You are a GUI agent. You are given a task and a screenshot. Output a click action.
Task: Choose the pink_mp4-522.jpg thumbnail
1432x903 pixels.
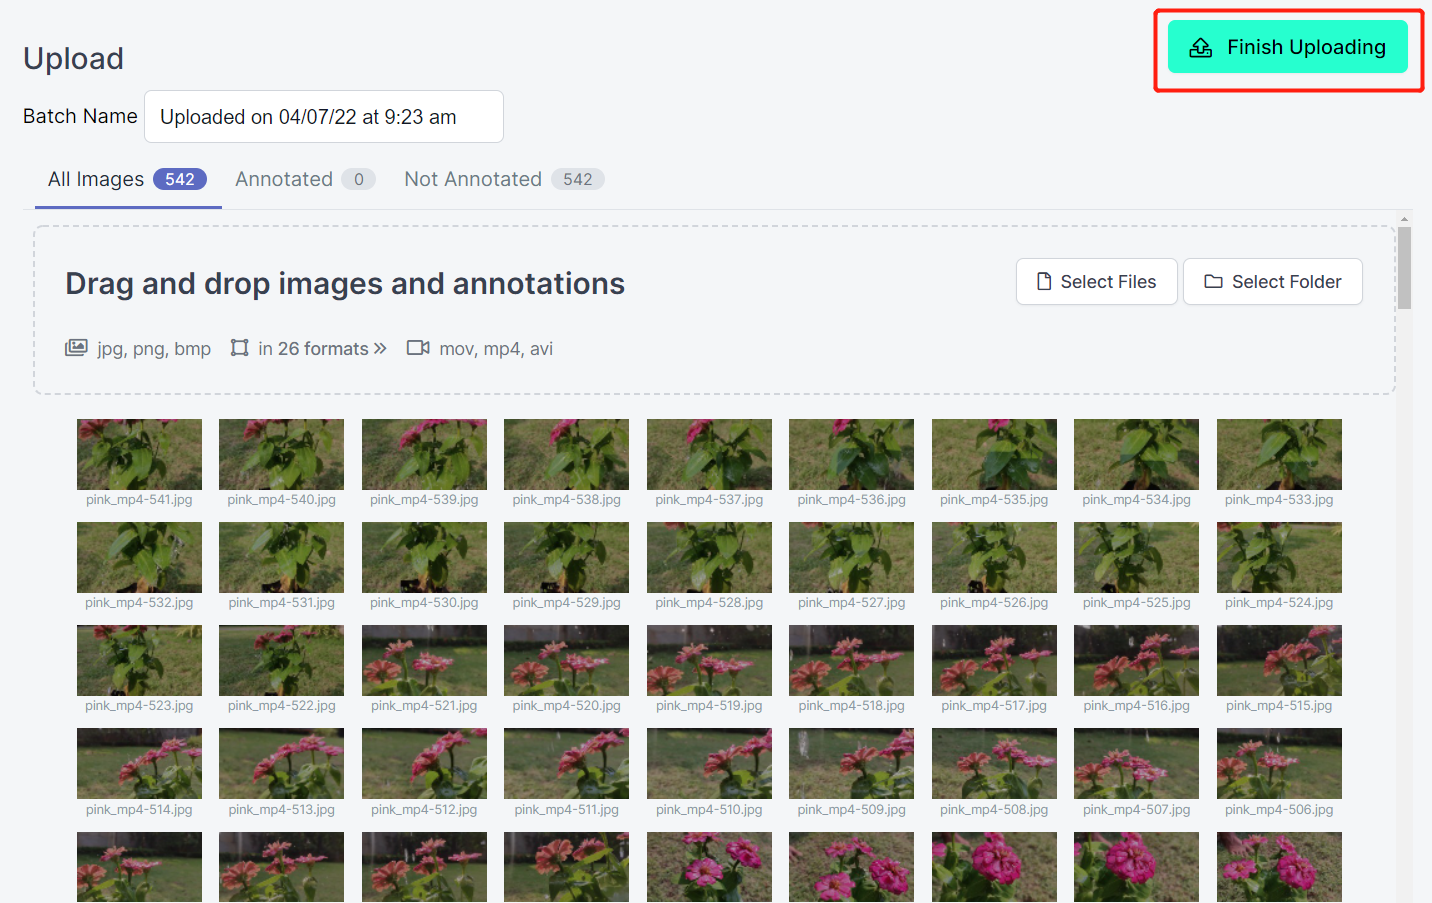click(282, 661)
